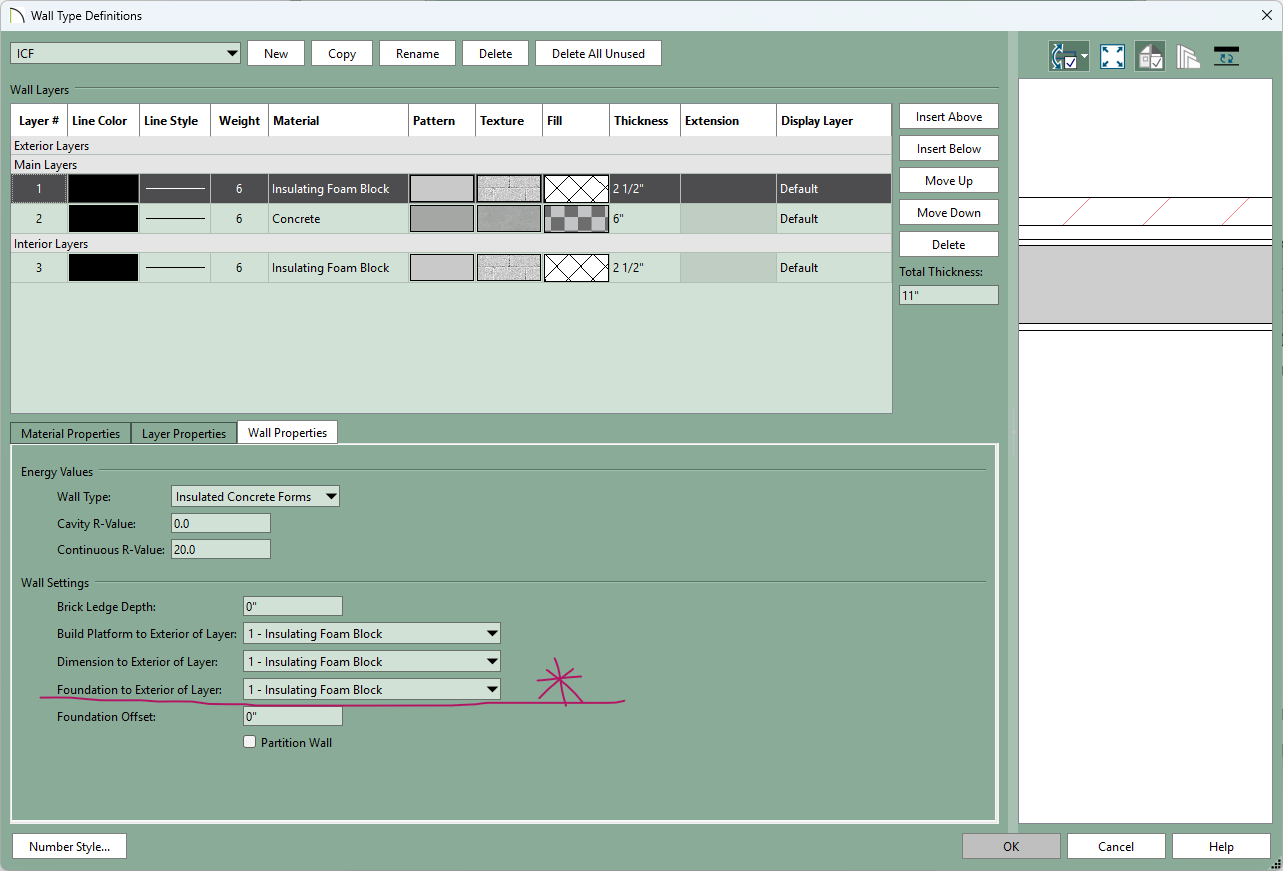1283x871 pixels.
Task: Open the ICF wall type dropdown
Action: pos(125,53)
